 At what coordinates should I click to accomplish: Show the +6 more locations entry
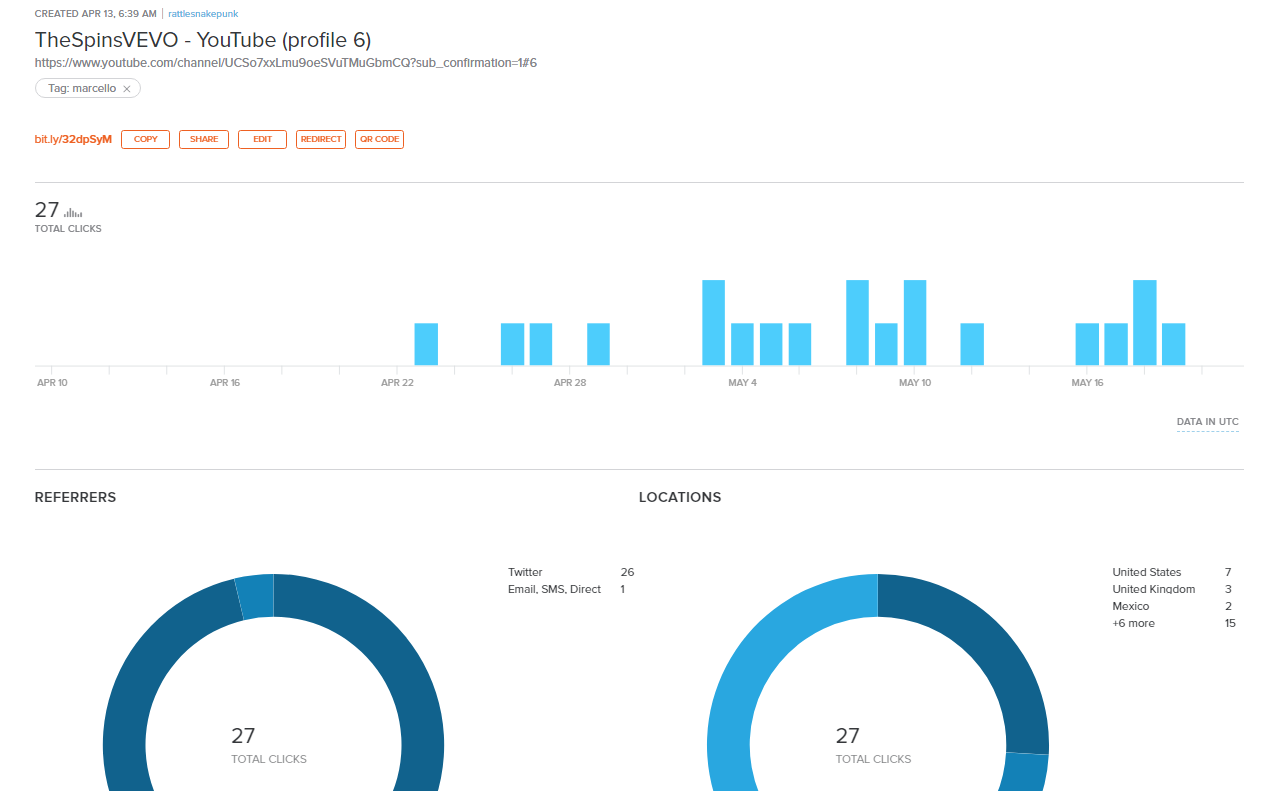1133,623
